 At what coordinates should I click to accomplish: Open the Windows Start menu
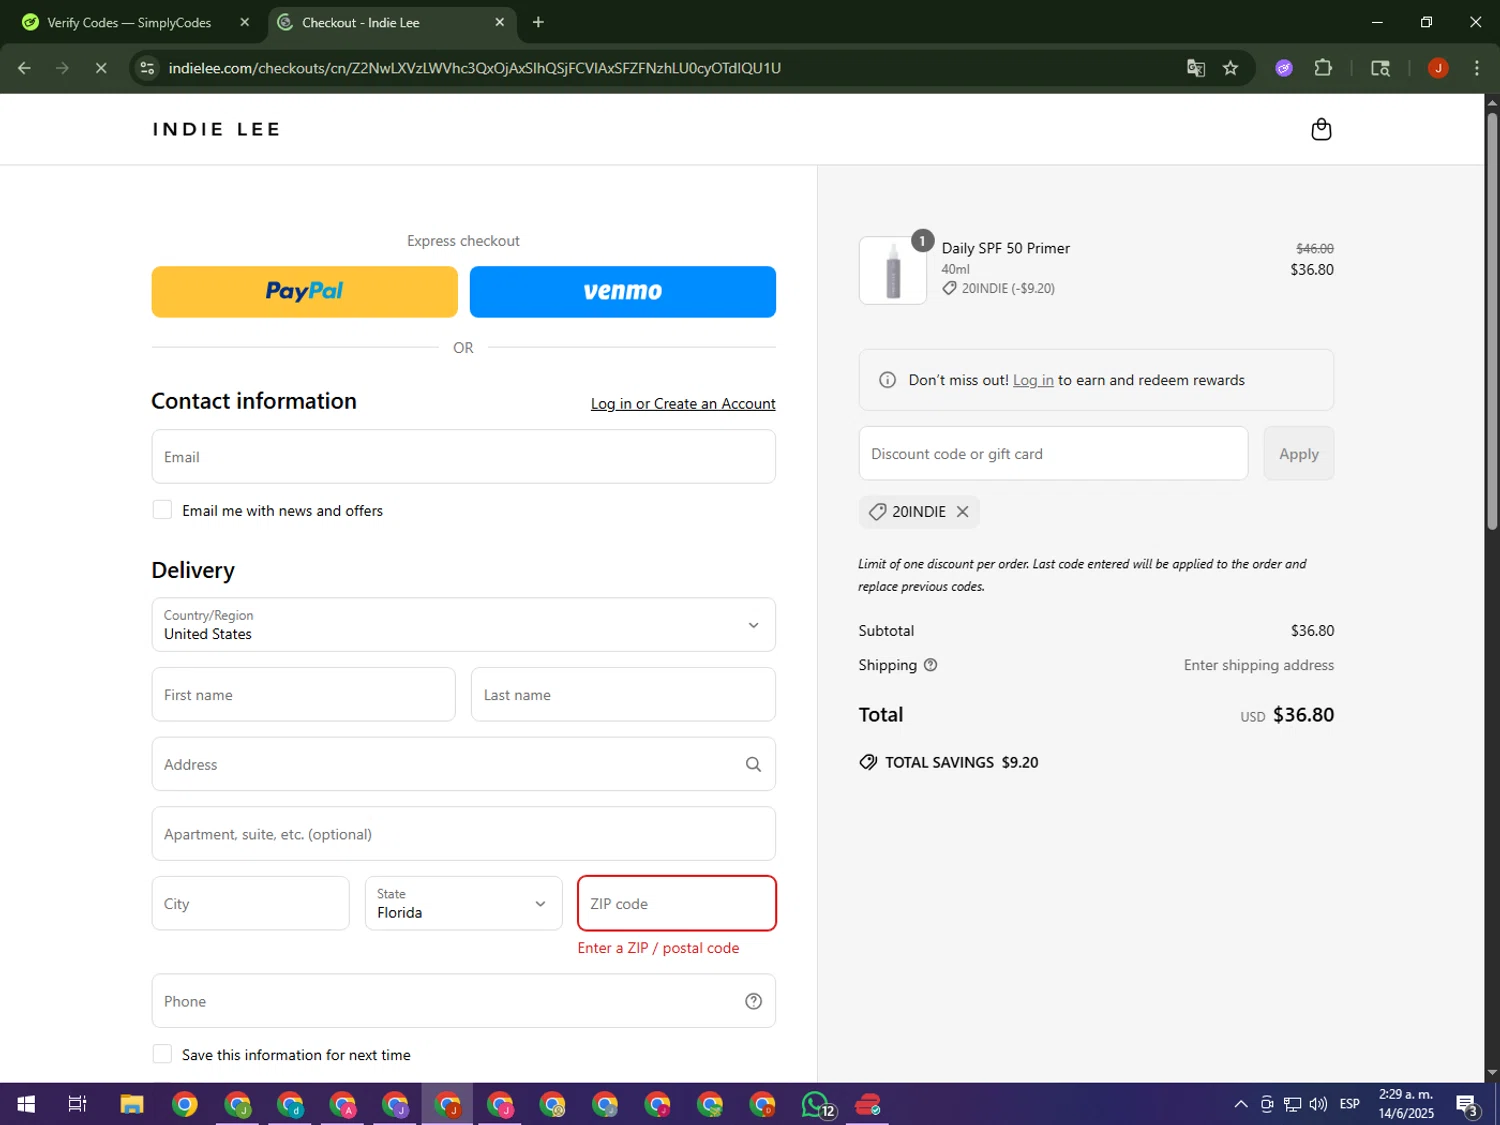coord(26,1104)
